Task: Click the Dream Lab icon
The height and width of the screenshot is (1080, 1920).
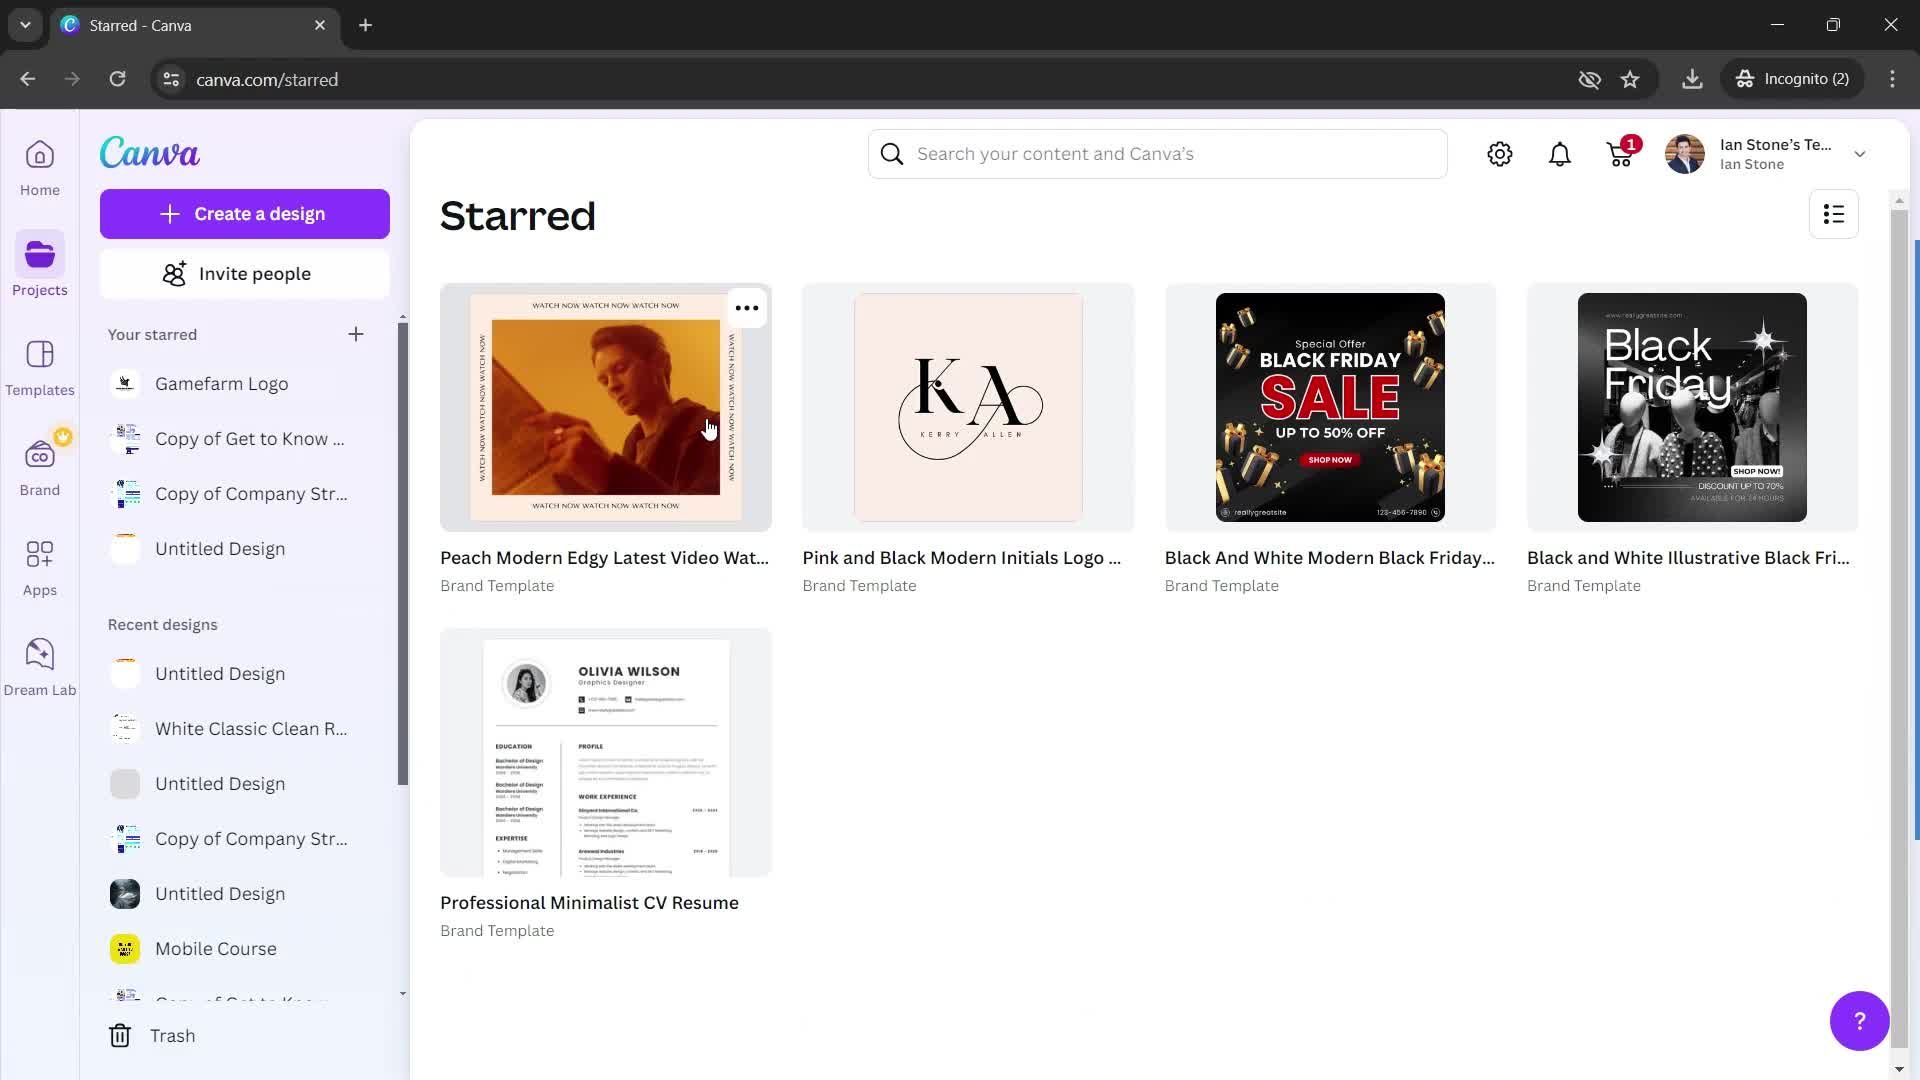Action: click(x=40, y=655)
